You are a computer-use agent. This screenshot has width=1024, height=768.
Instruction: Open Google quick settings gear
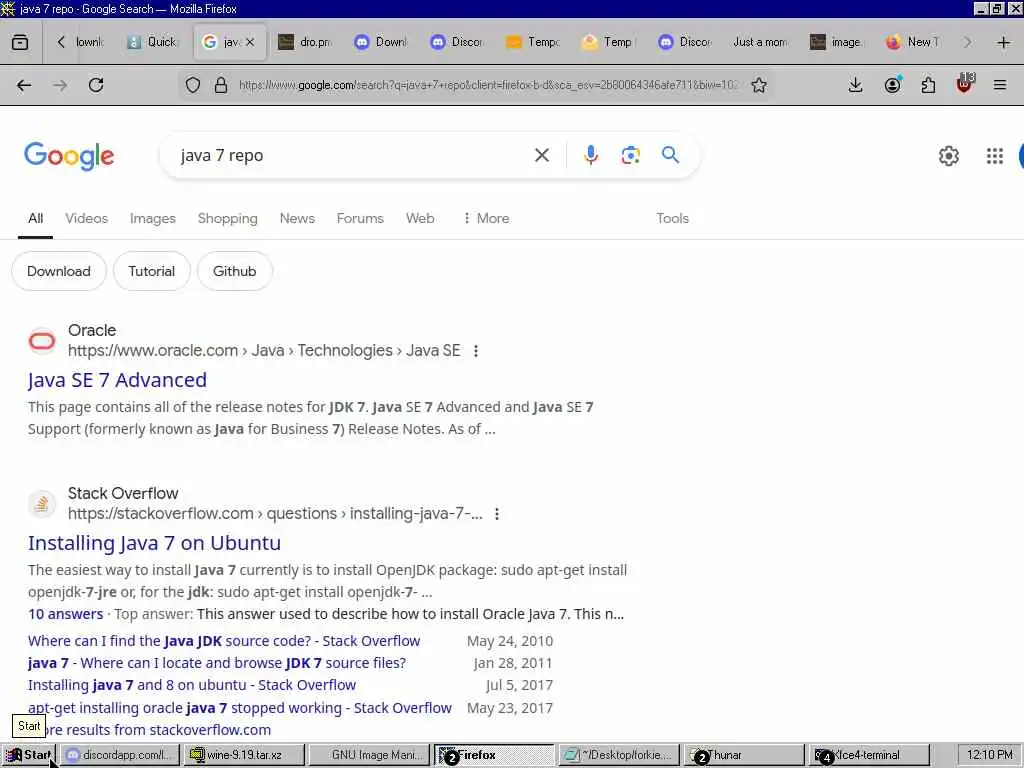[x=948, y=156]
